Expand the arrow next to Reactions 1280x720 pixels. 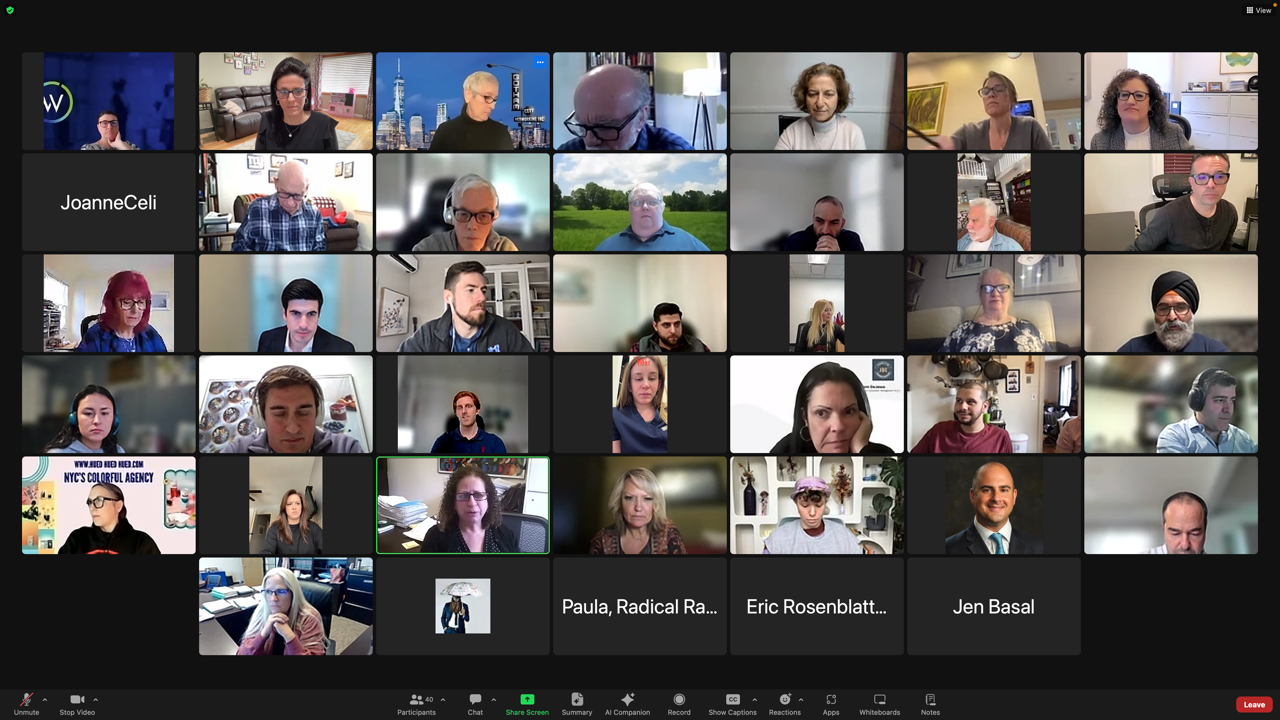[801, 699]
